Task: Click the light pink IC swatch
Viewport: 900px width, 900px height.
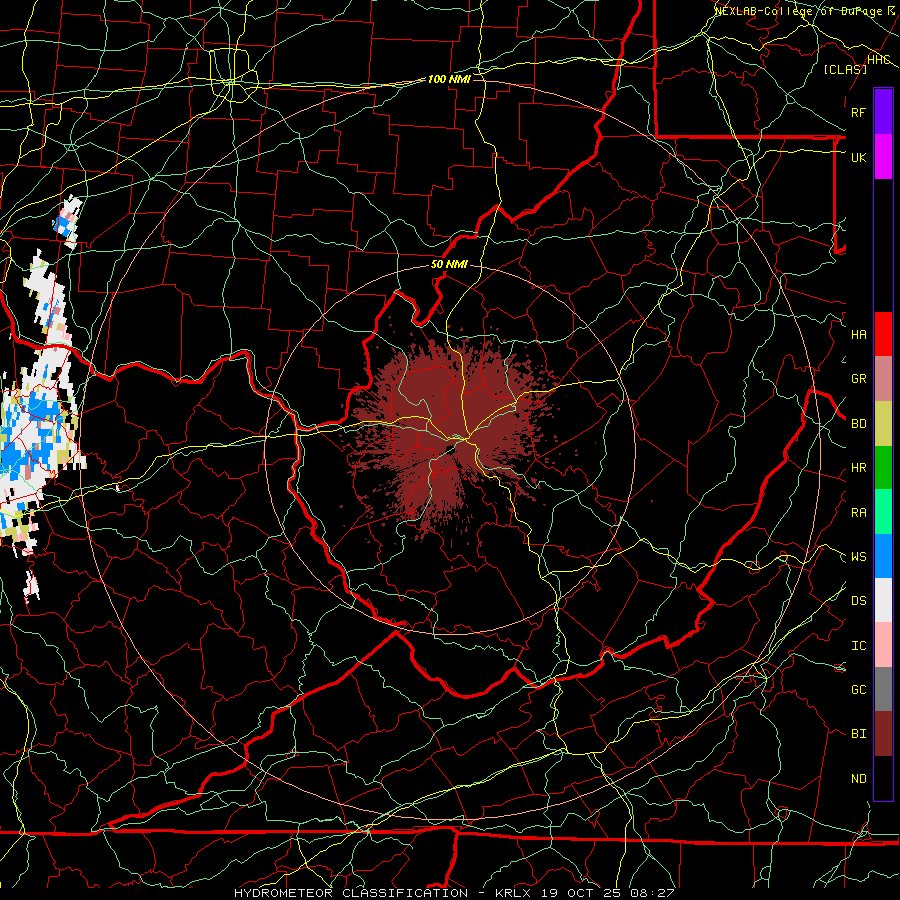Action: coord(883,645)
